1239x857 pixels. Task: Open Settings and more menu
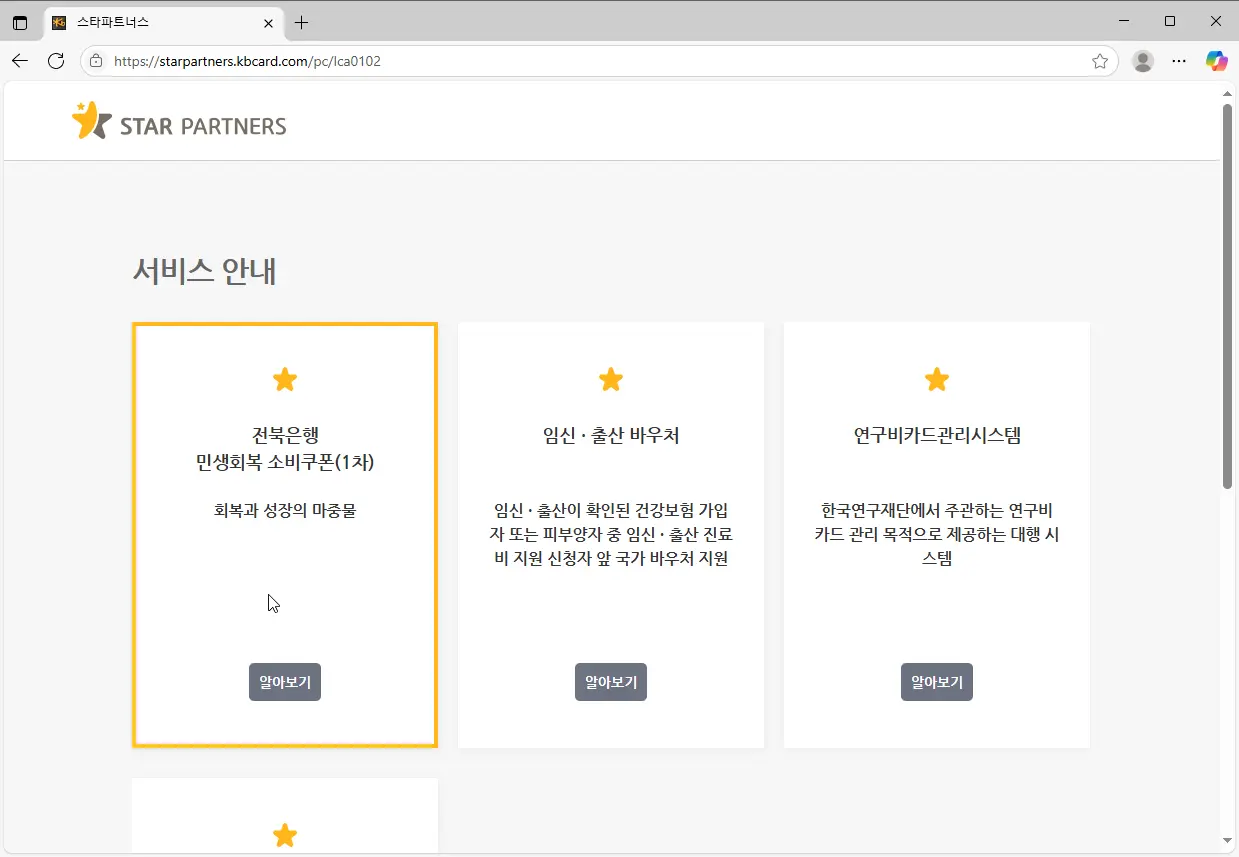1179,61
